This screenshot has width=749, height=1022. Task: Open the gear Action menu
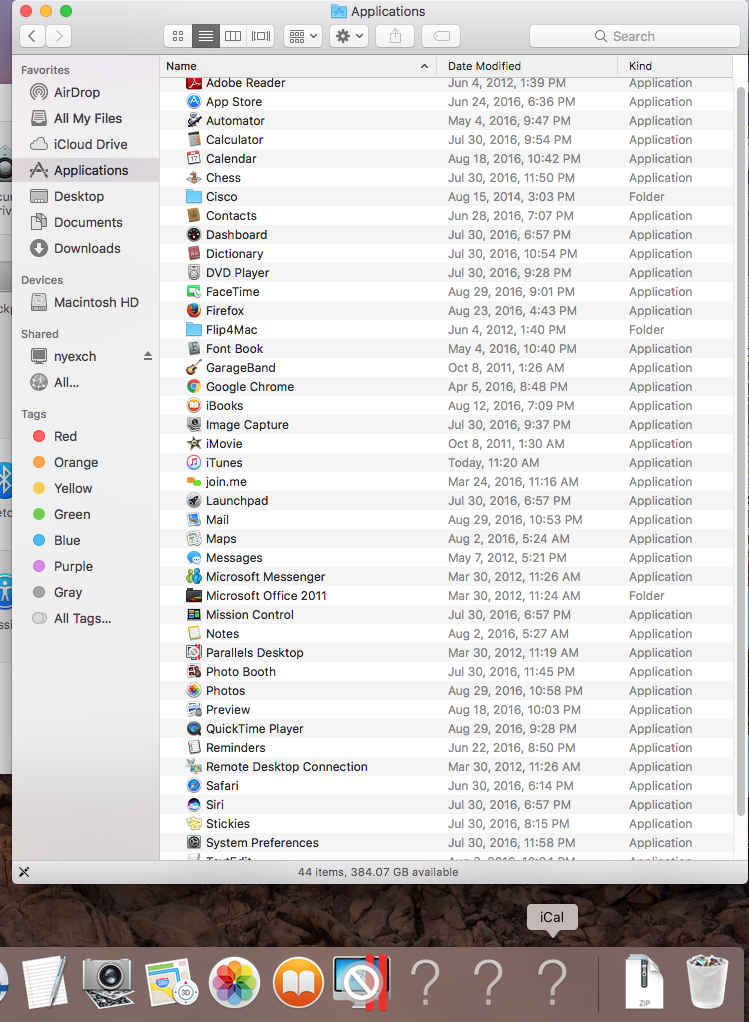[349, 36]
